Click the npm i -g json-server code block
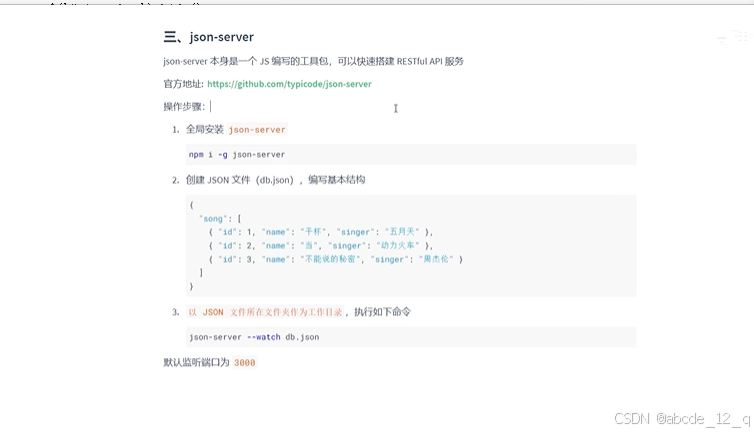Viewport: 754px width, 432px height. [x=411, y=154]
